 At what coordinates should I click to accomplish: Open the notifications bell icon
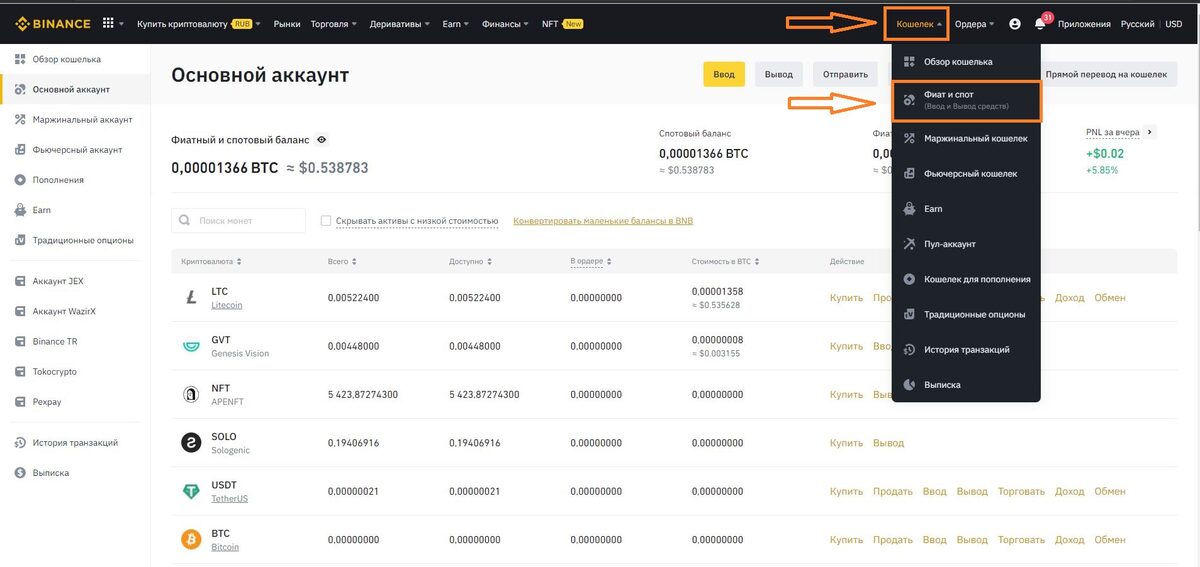point(1040,24)
